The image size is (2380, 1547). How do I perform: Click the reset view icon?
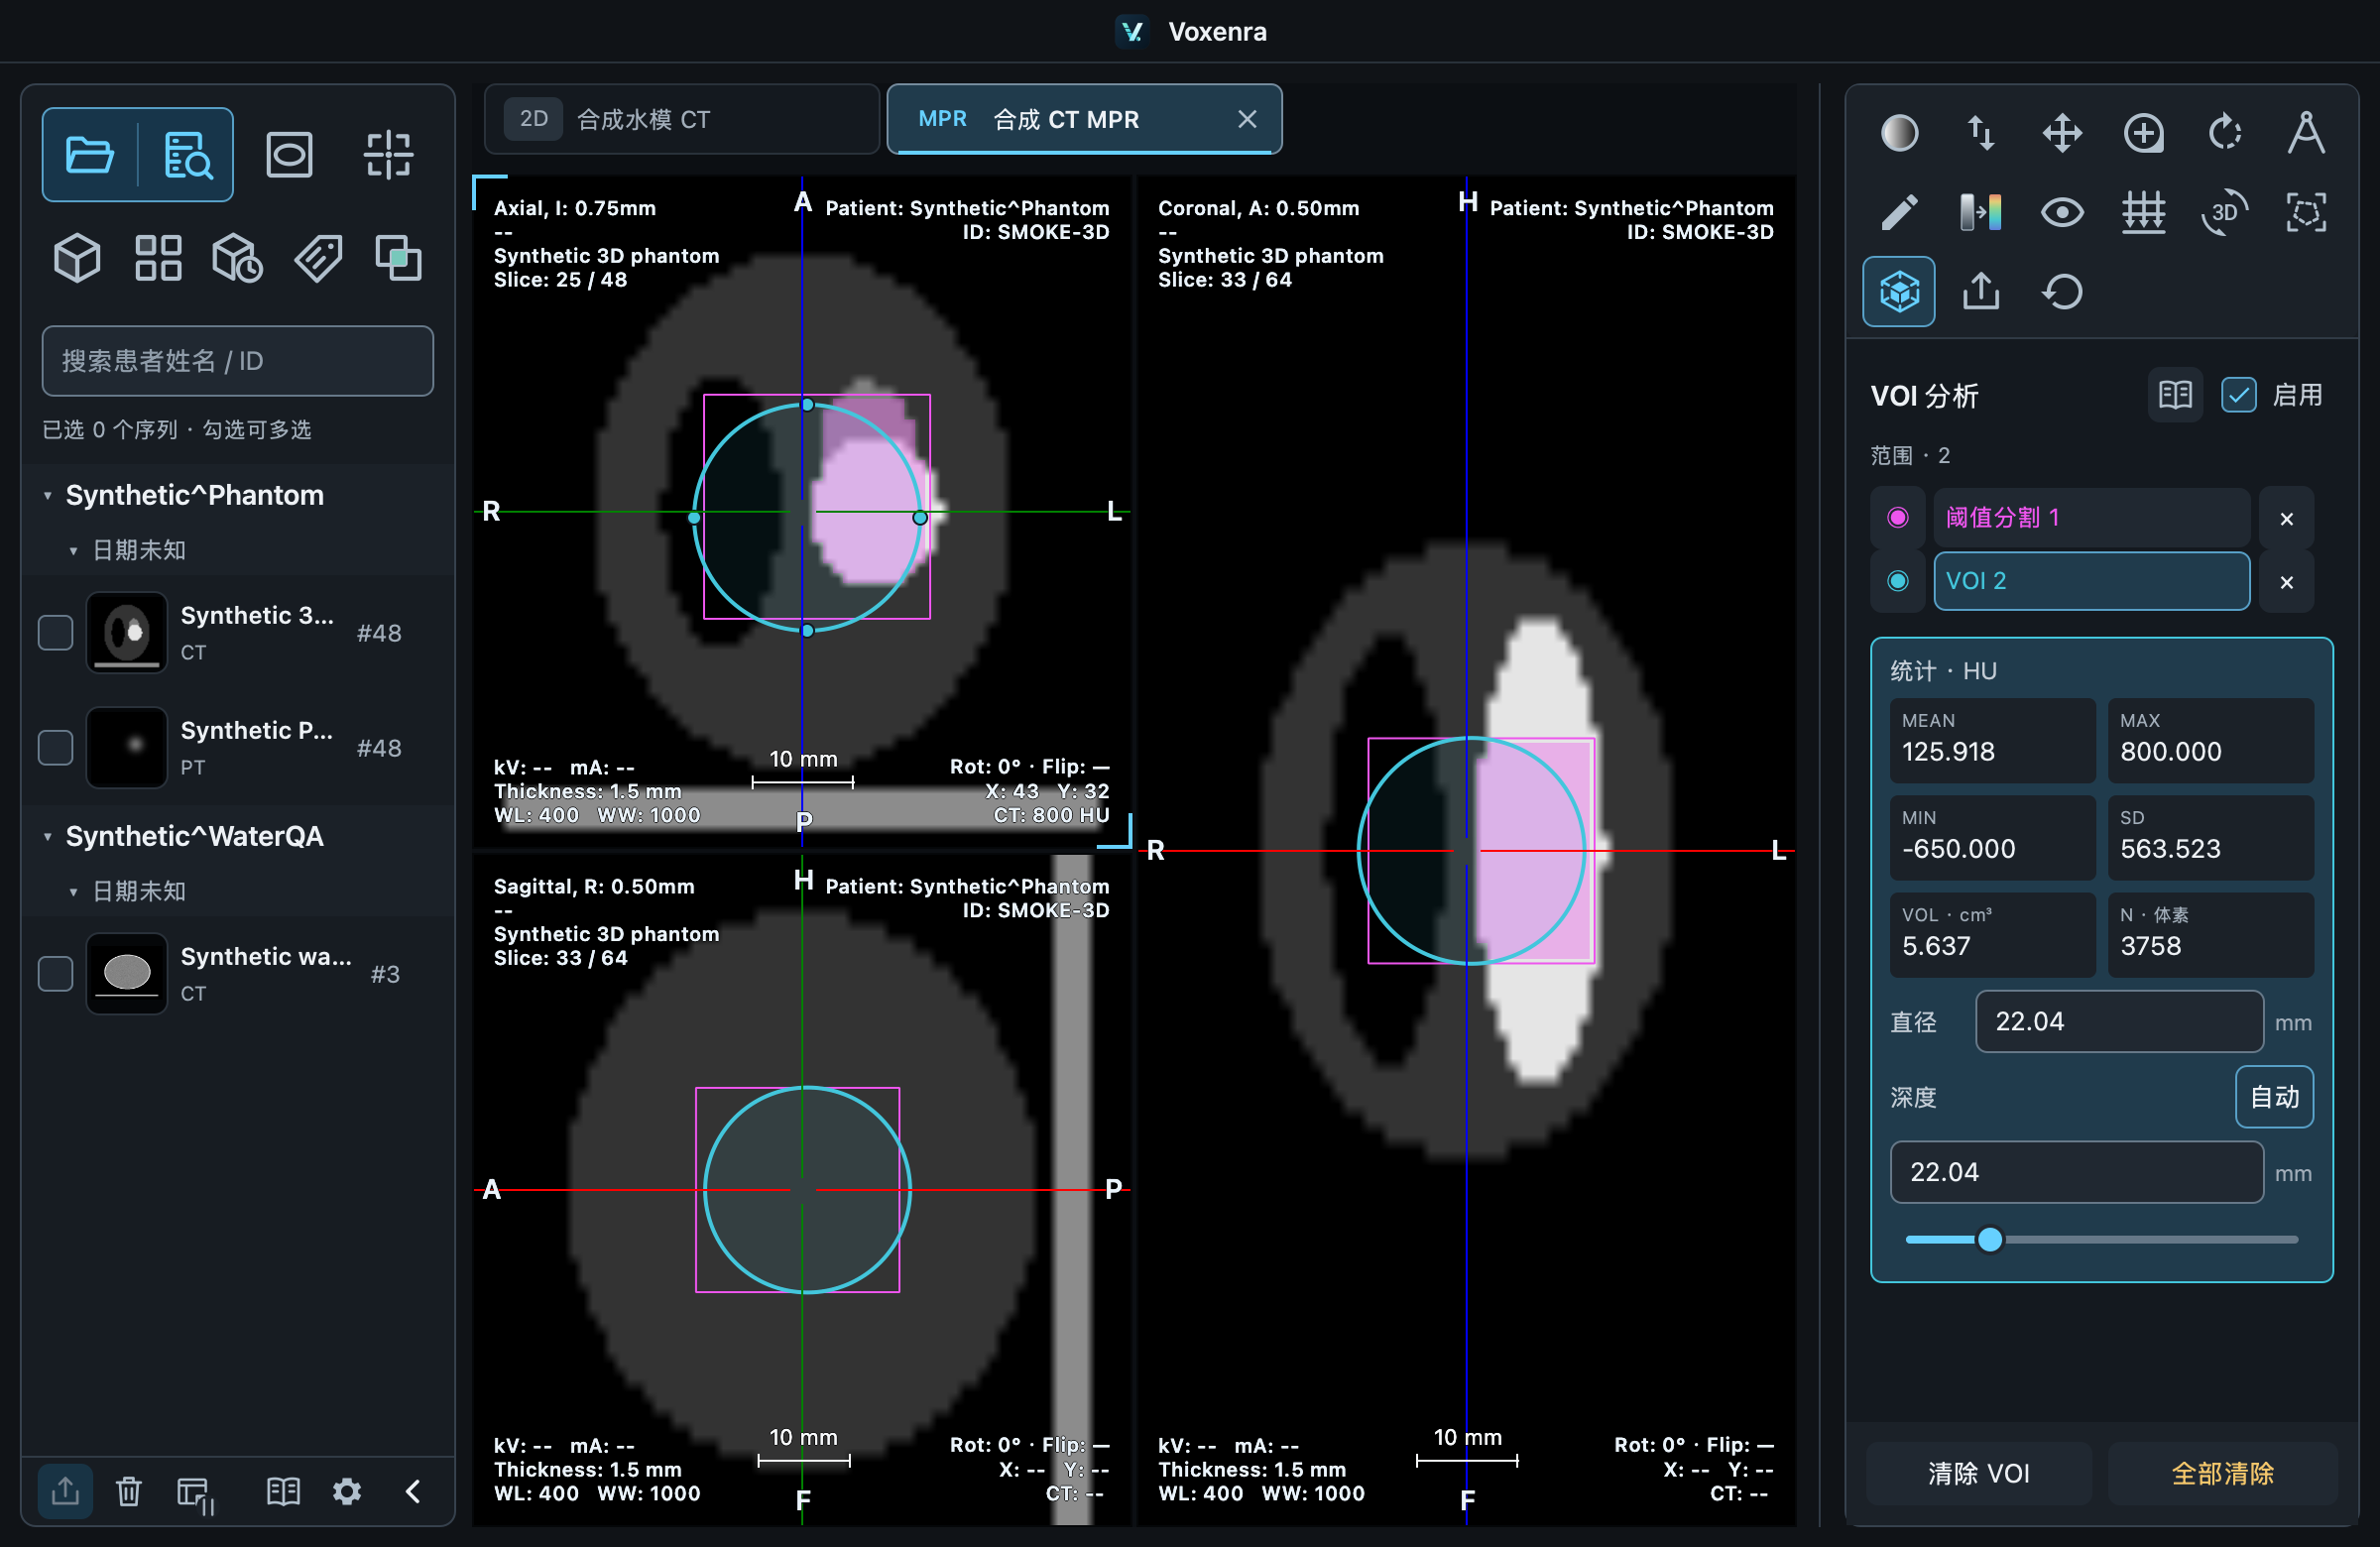coord(2061,292)
